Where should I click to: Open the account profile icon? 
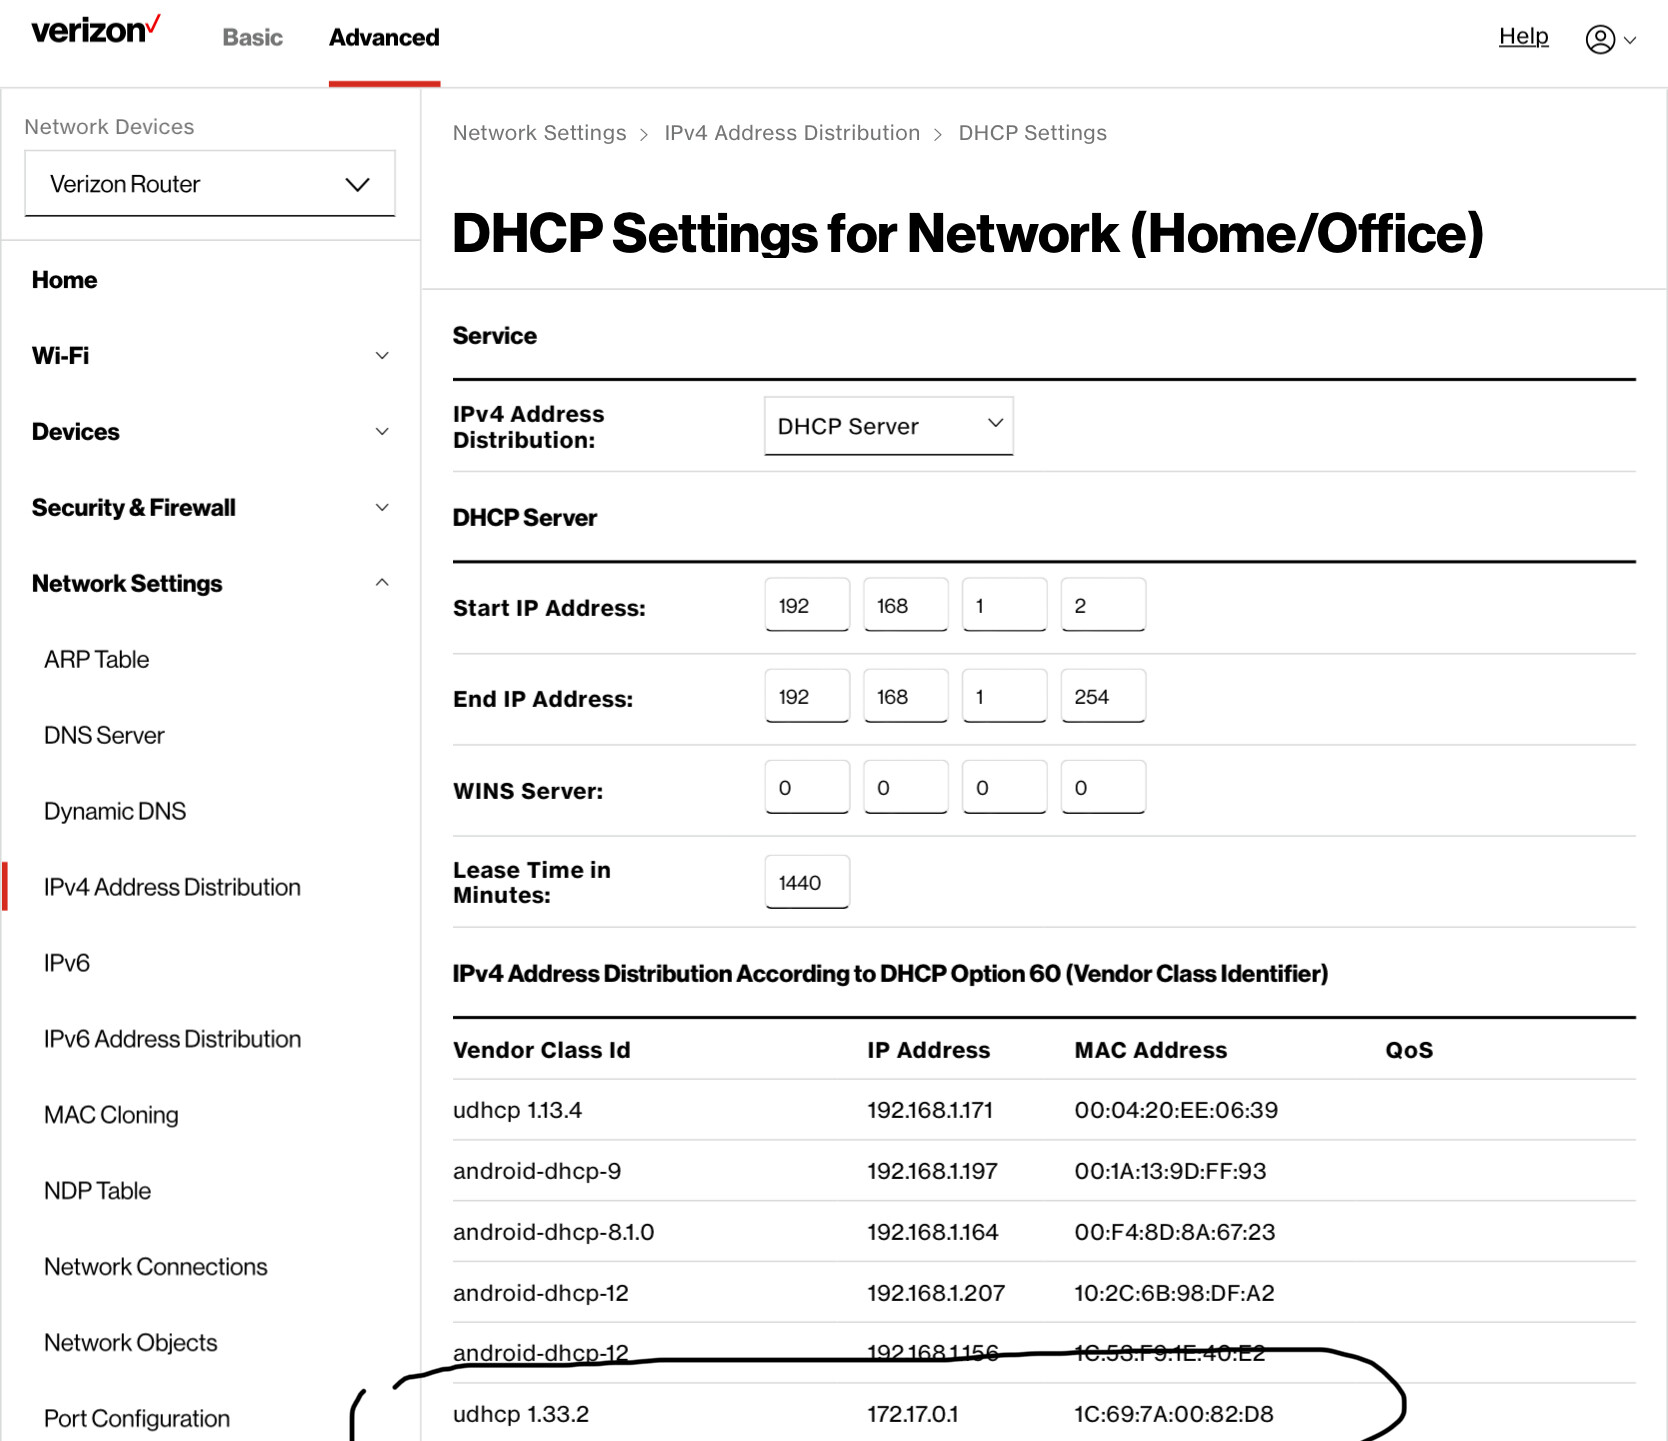click(x=1602, y=38)
